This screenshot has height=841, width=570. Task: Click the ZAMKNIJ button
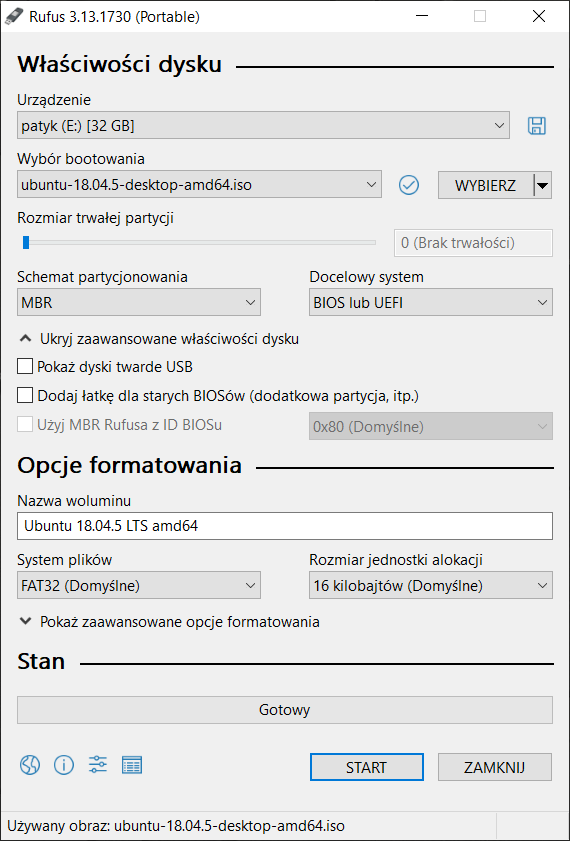pyautogui.click(x=494, y=768)
